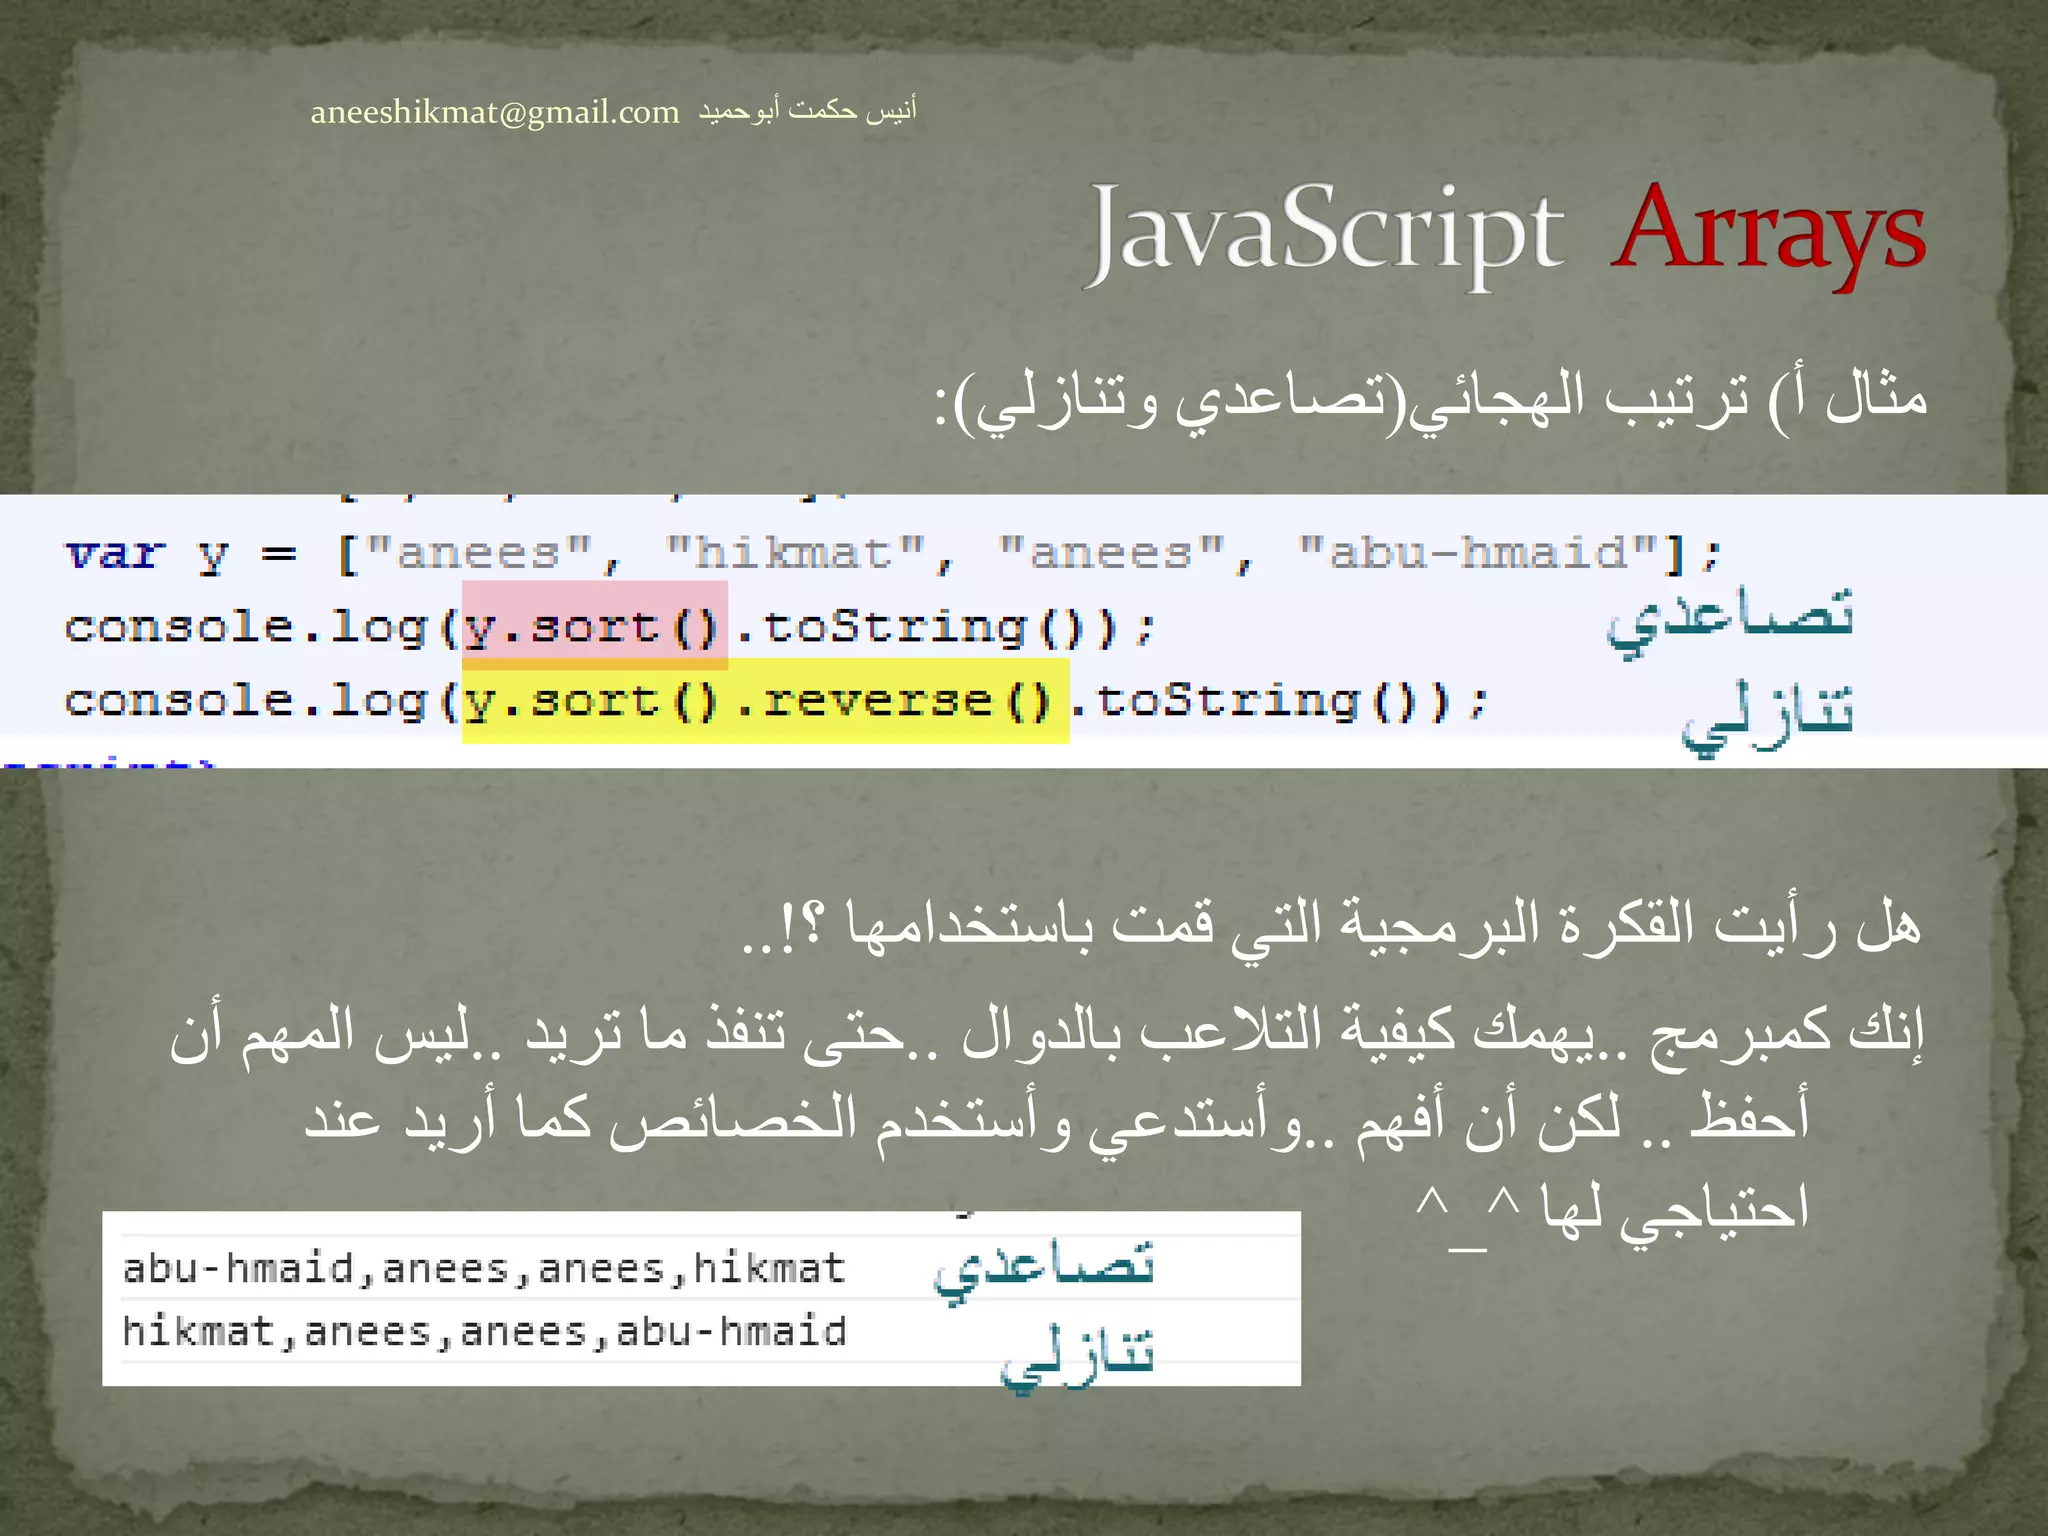Click the "تنازلي" label beside the code

1767,717
